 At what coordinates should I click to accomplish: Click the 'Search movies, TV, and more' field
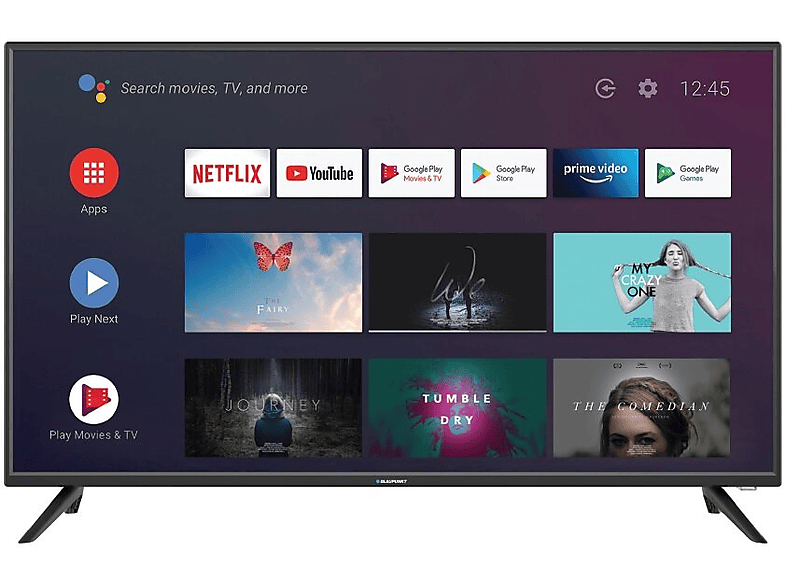click(x=214, y=88)
